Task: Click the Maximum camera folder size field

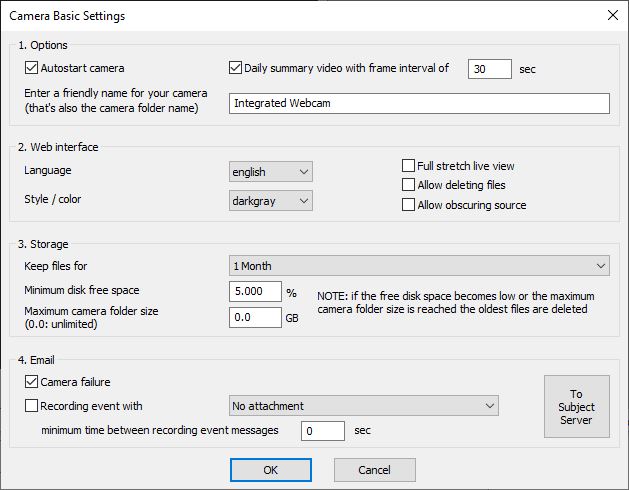Action: point(255,317)
